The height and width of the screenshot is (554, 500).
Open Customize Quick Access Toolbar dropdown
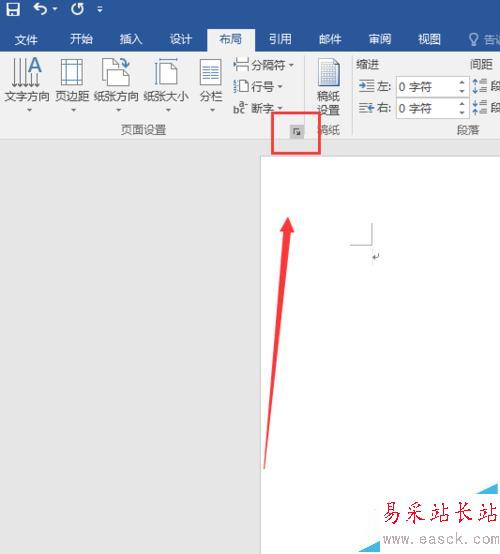coord(100,10)
